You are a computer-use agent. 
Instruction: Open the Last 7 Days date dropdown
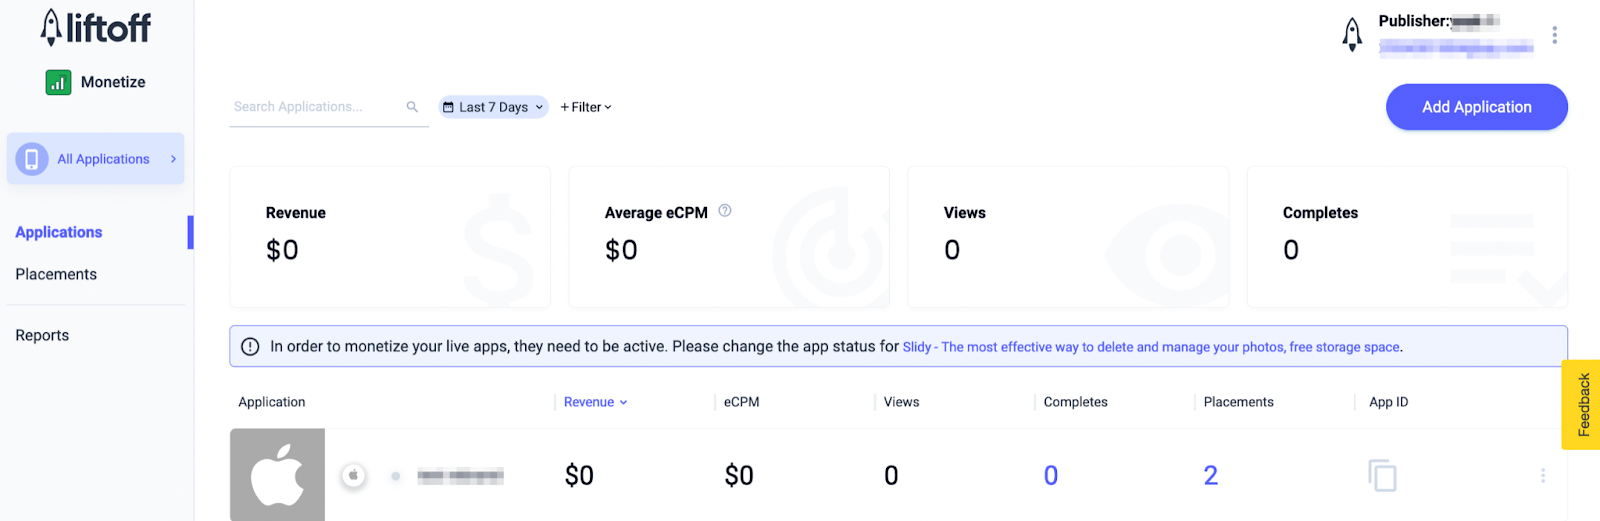coord(493,107)
